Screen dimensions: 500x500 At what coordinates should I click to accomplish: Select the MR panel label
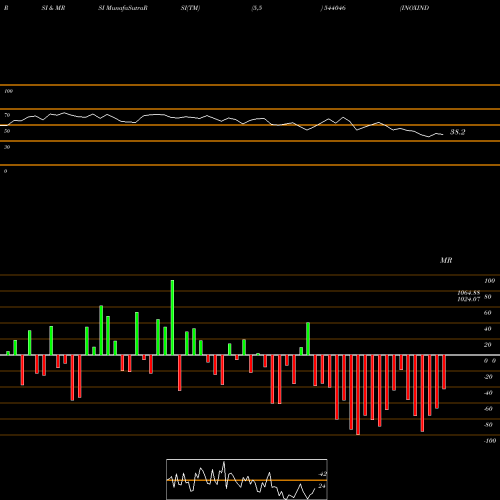pyautogui.click(x=446, y=260)
